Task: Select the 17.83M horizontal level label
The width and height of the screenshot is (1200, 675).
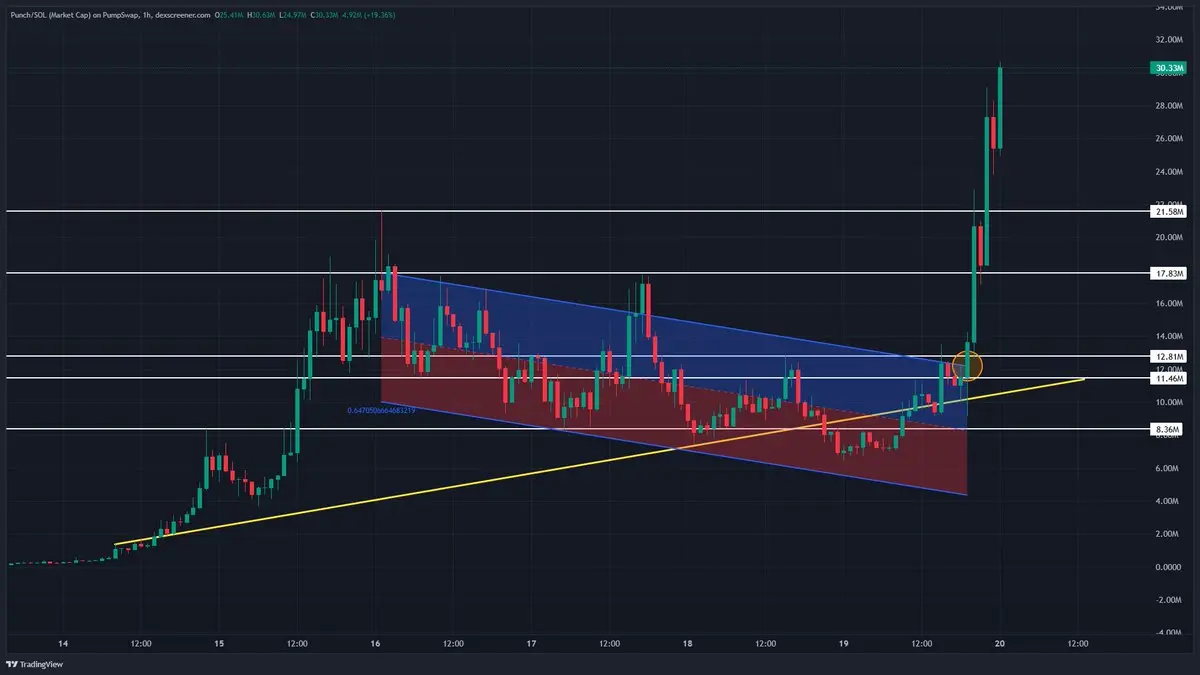Action: 1168,273
